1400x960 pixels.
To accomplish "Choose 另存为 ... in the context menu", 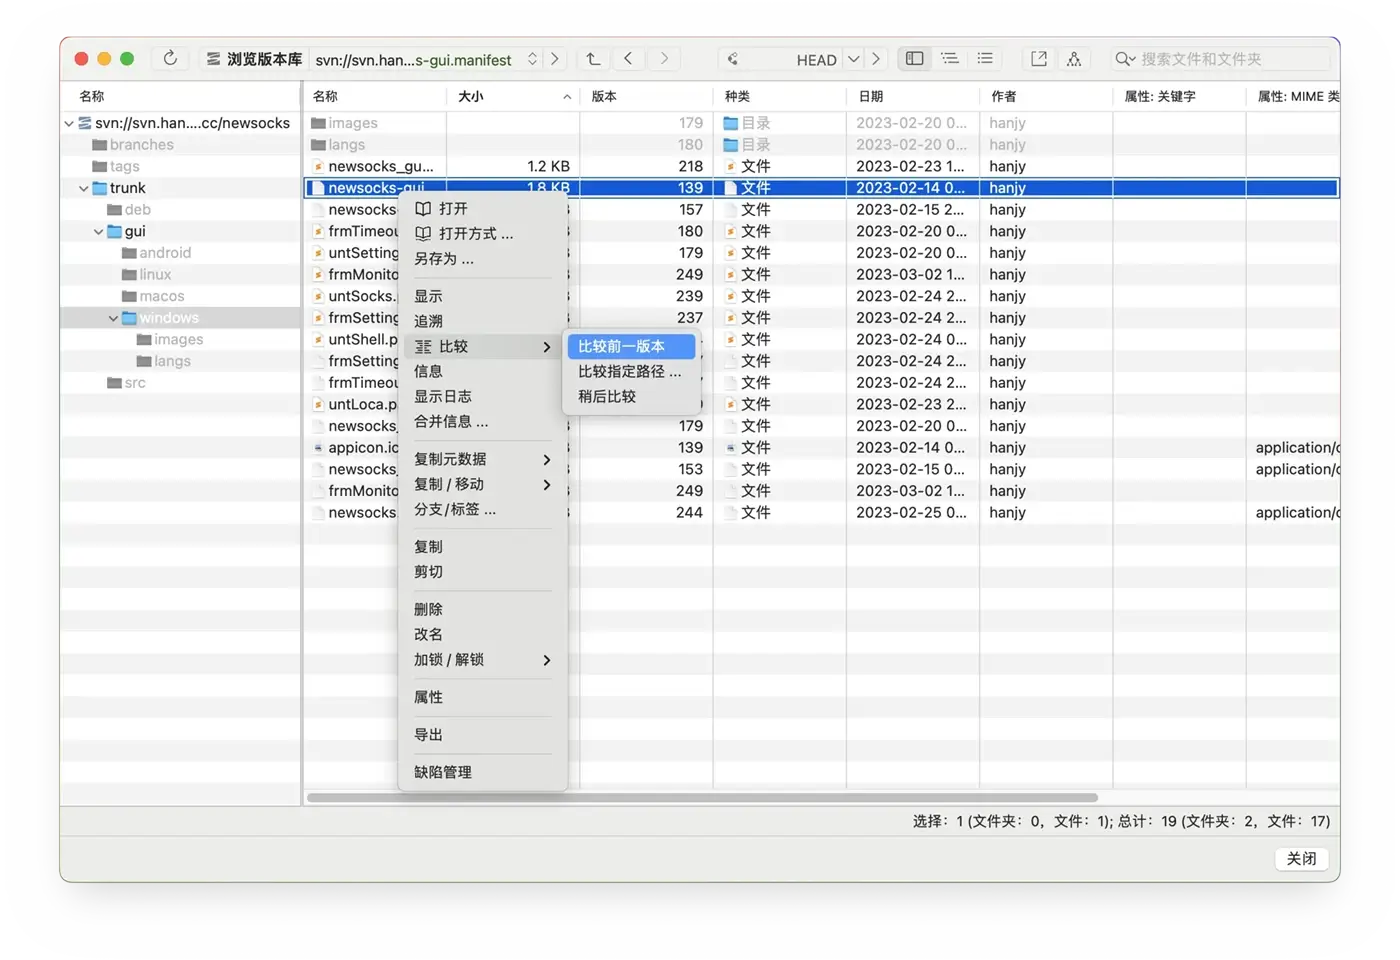I will (483, 259).
